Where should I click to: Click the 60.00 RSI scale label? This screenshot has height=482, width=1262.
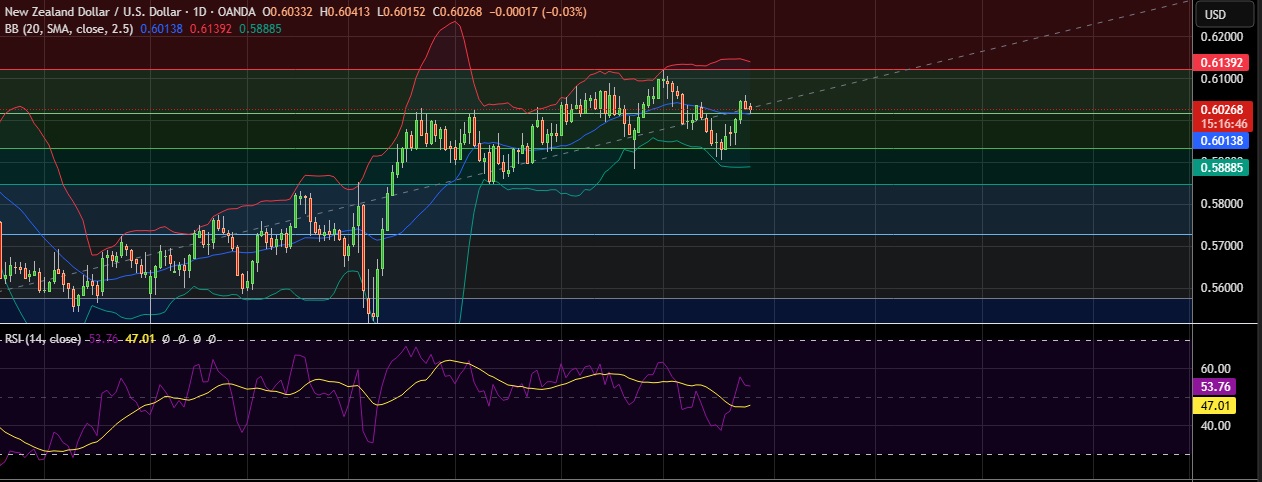click(x=1213, y=369)
